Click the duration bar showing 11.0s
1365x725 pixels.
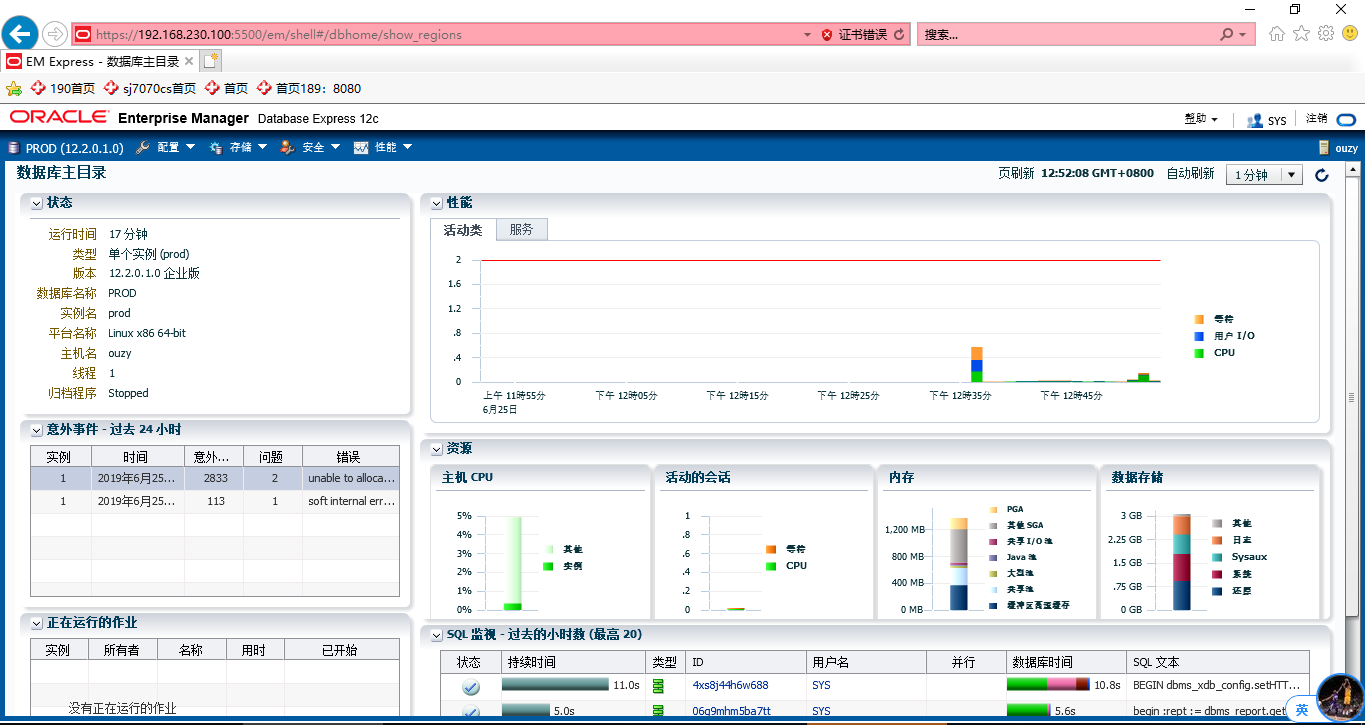coord(555,685)
